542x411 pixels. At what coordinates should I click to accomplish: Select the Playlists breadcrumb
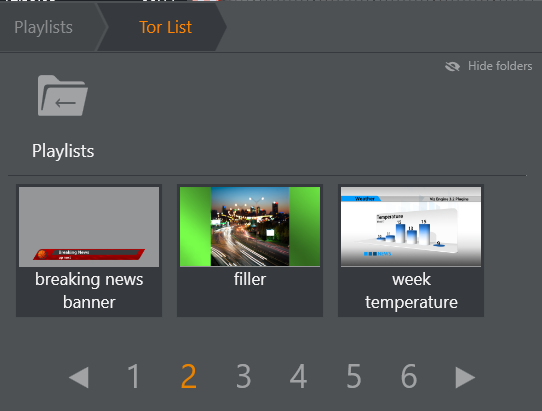pos(44,27)
